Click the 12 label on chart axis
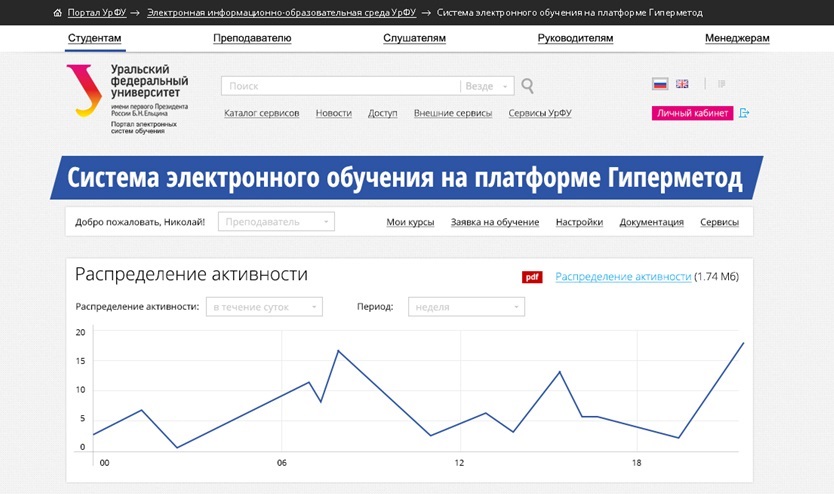The image size is (834, 494). coord(459,463)
